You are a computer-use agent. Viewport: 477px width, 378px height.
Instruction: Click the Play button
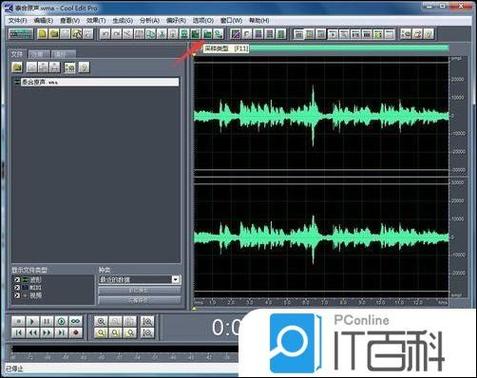click(33, 321)
